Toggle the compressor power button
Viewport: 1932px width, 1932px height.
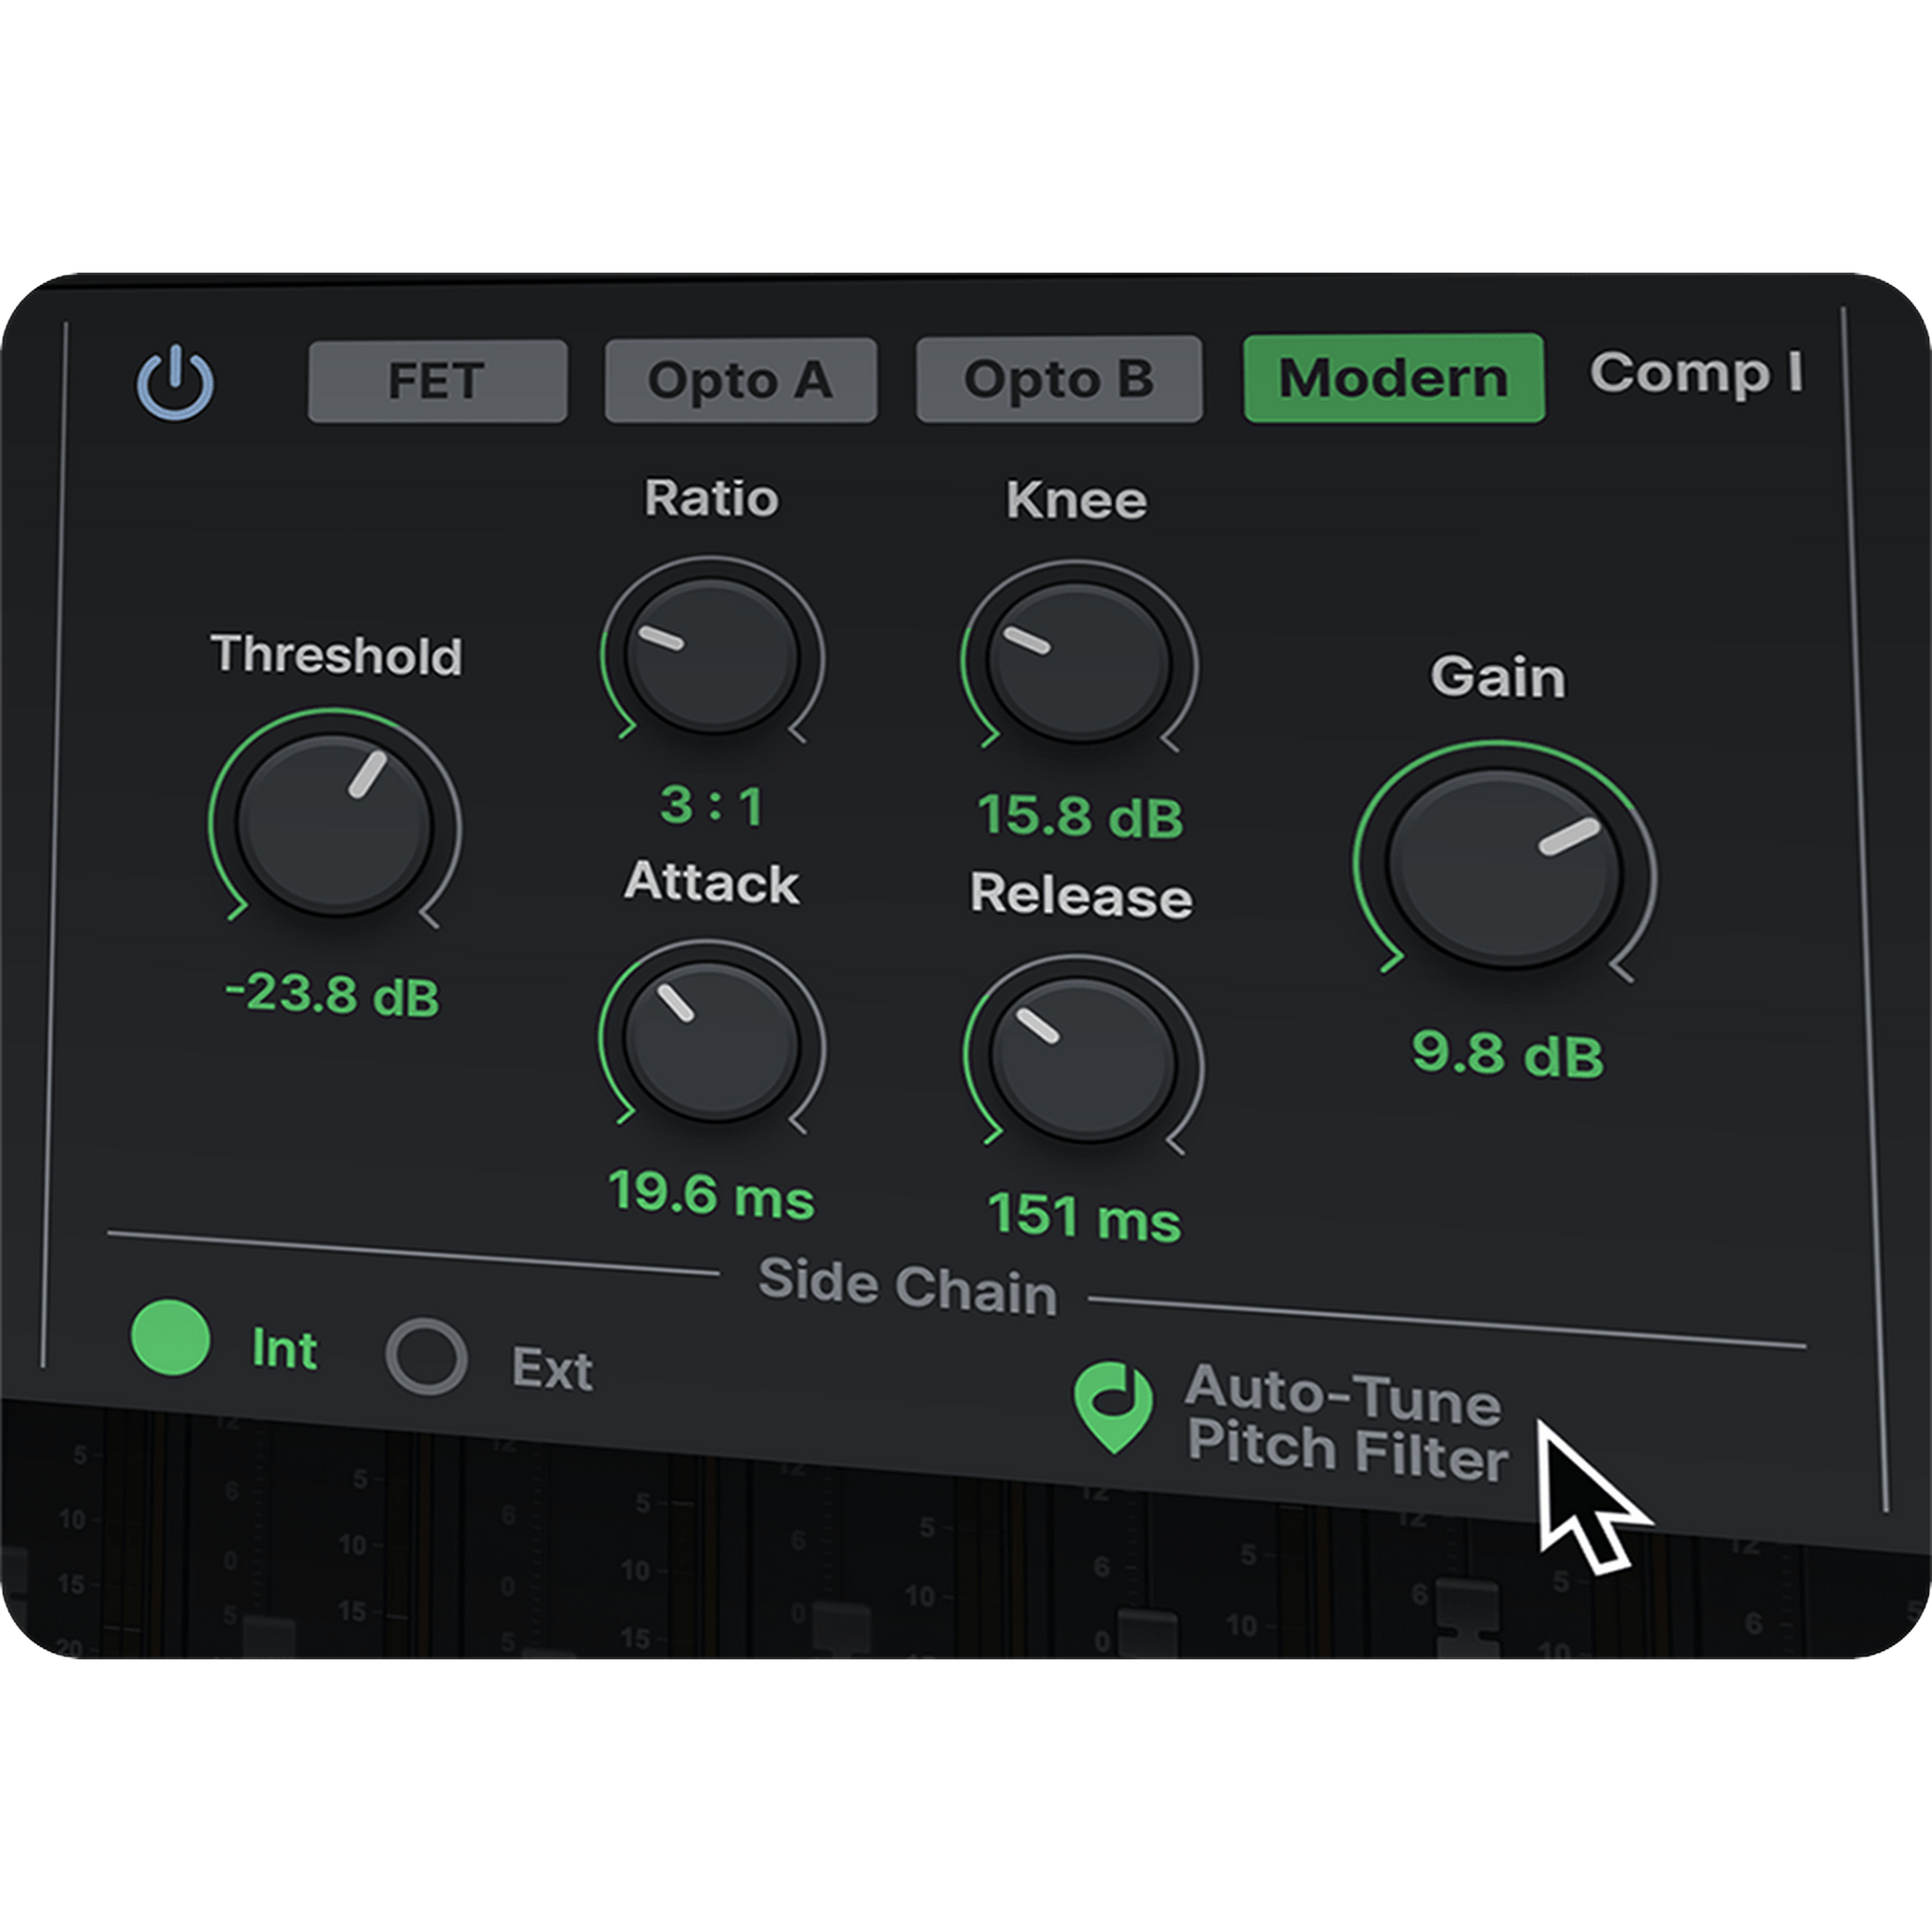pyautogui.click(x=175, y=384)
